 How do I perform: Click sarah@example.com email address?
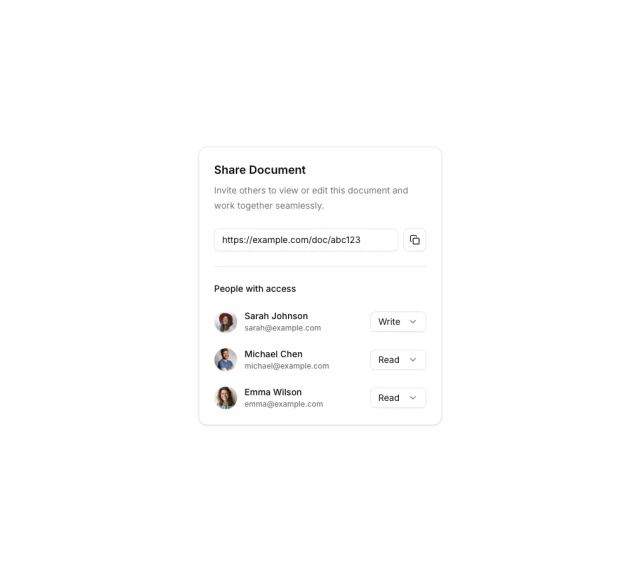pos(283,328)
